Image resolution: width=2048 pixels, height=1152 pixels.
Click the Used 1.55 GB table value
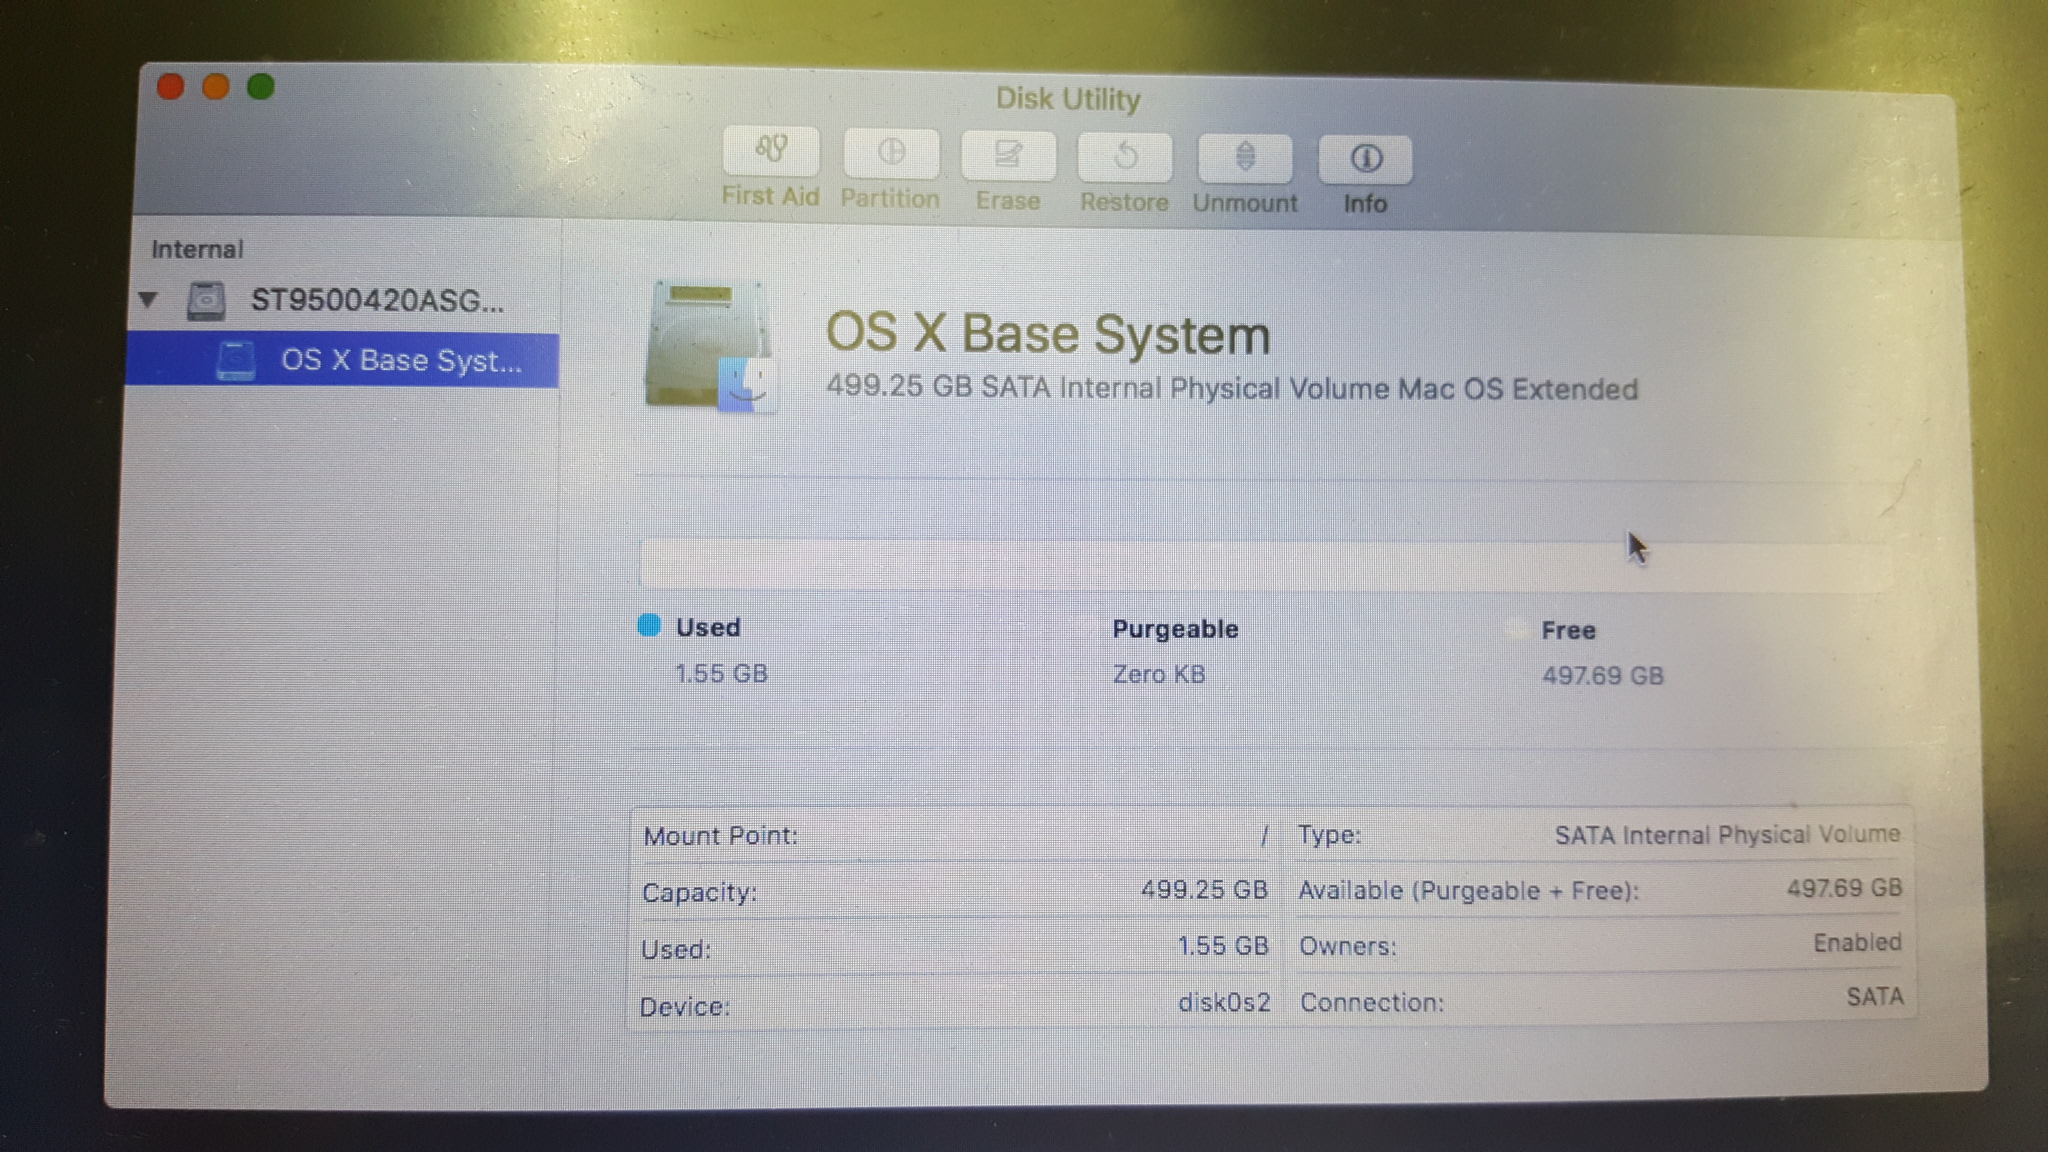1223,946
